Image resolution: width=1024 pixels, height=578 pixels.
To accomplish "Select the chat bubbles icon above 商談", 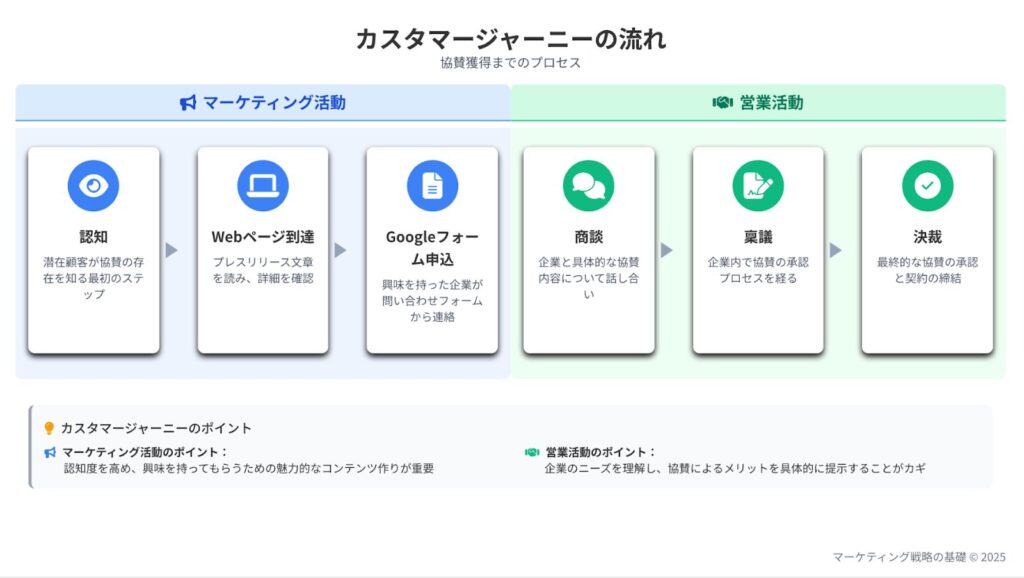I will [x=588, y=186].
